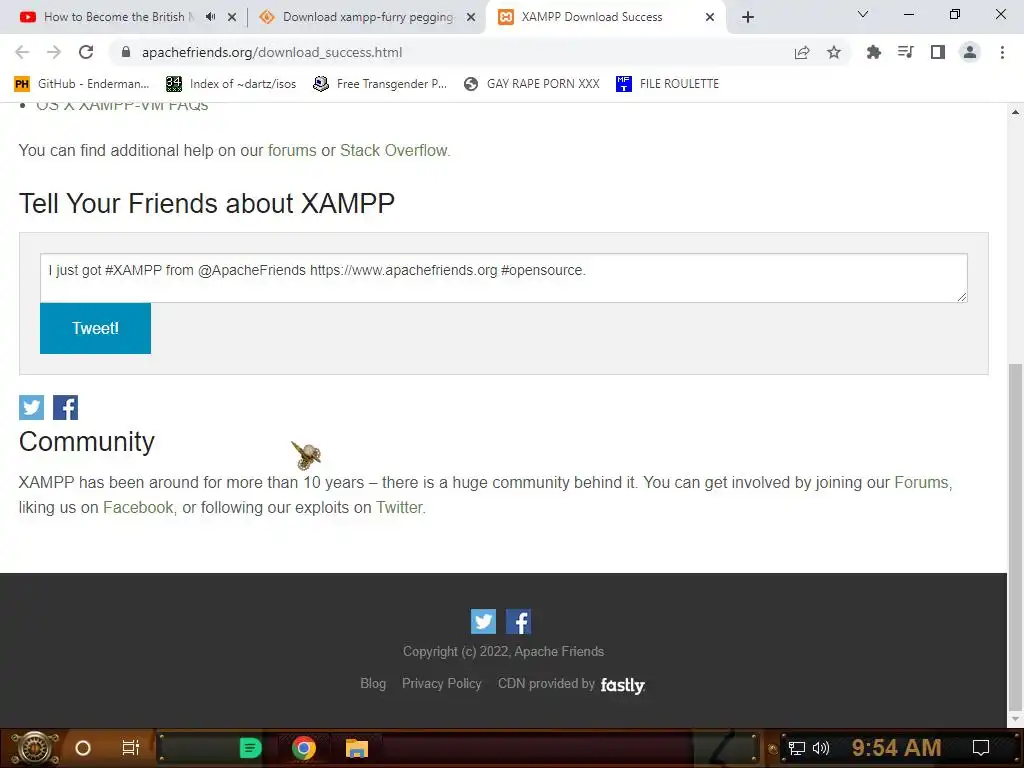Click the footer Facebook icon

519,622
